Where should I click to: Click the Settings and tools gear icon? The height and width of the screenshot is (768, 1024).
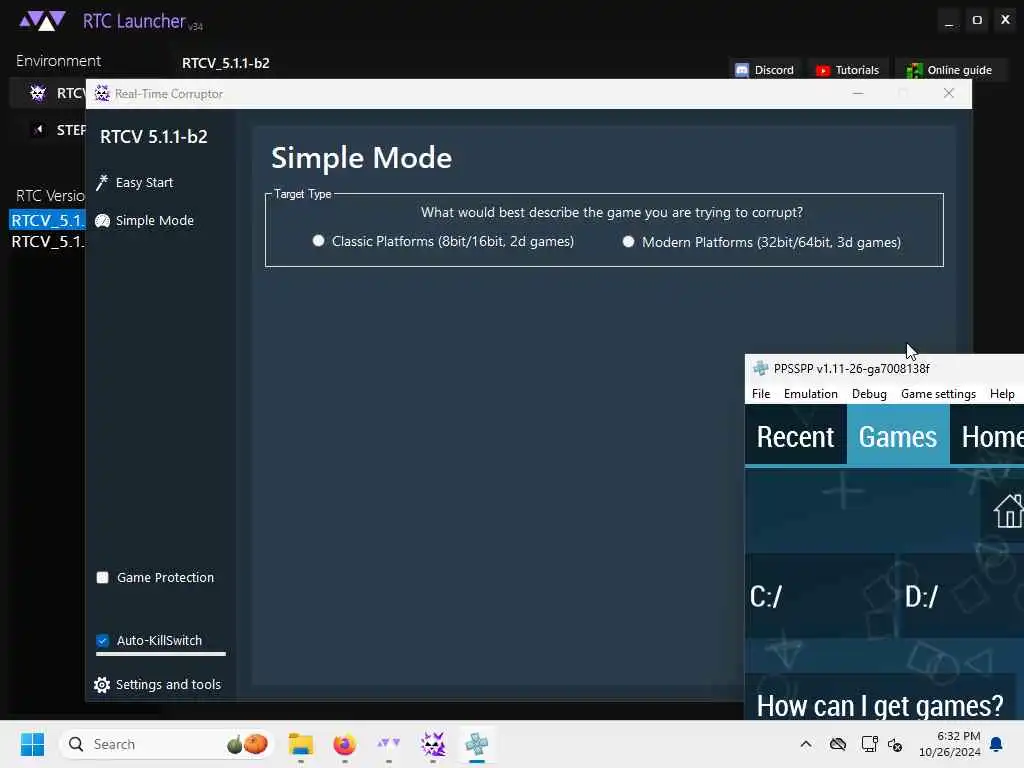tap(102, 684)
